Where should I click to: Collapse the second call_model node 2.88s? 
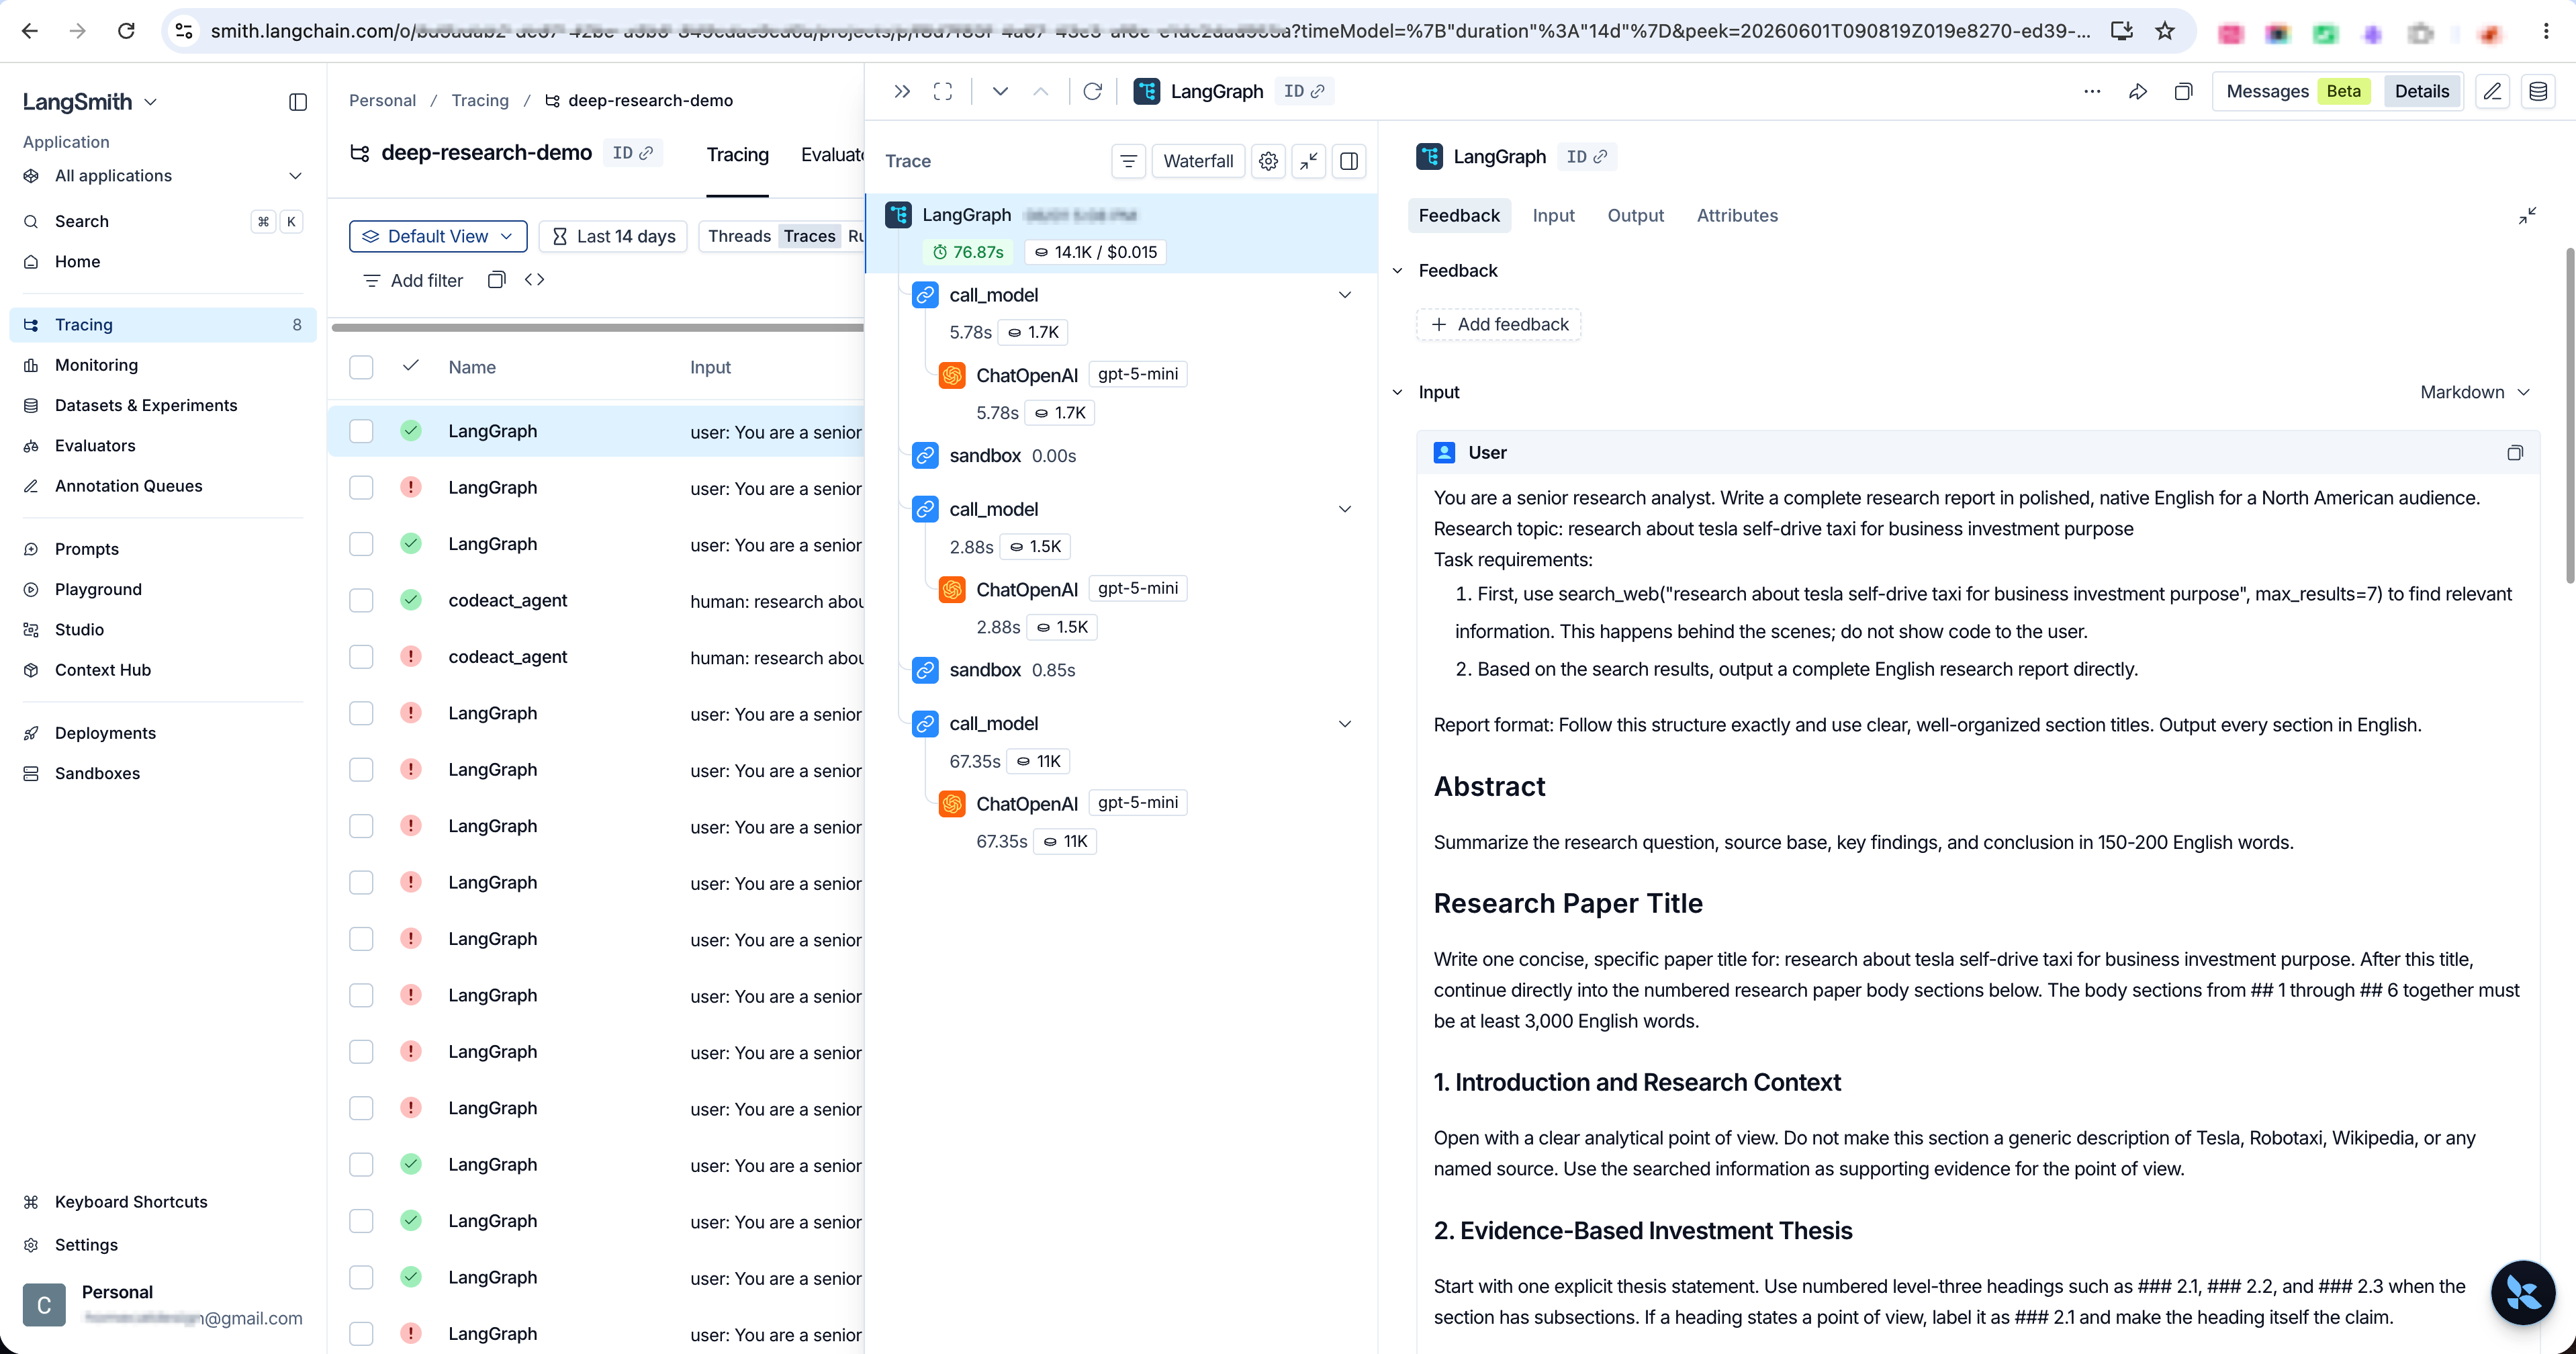[1345, 509]
